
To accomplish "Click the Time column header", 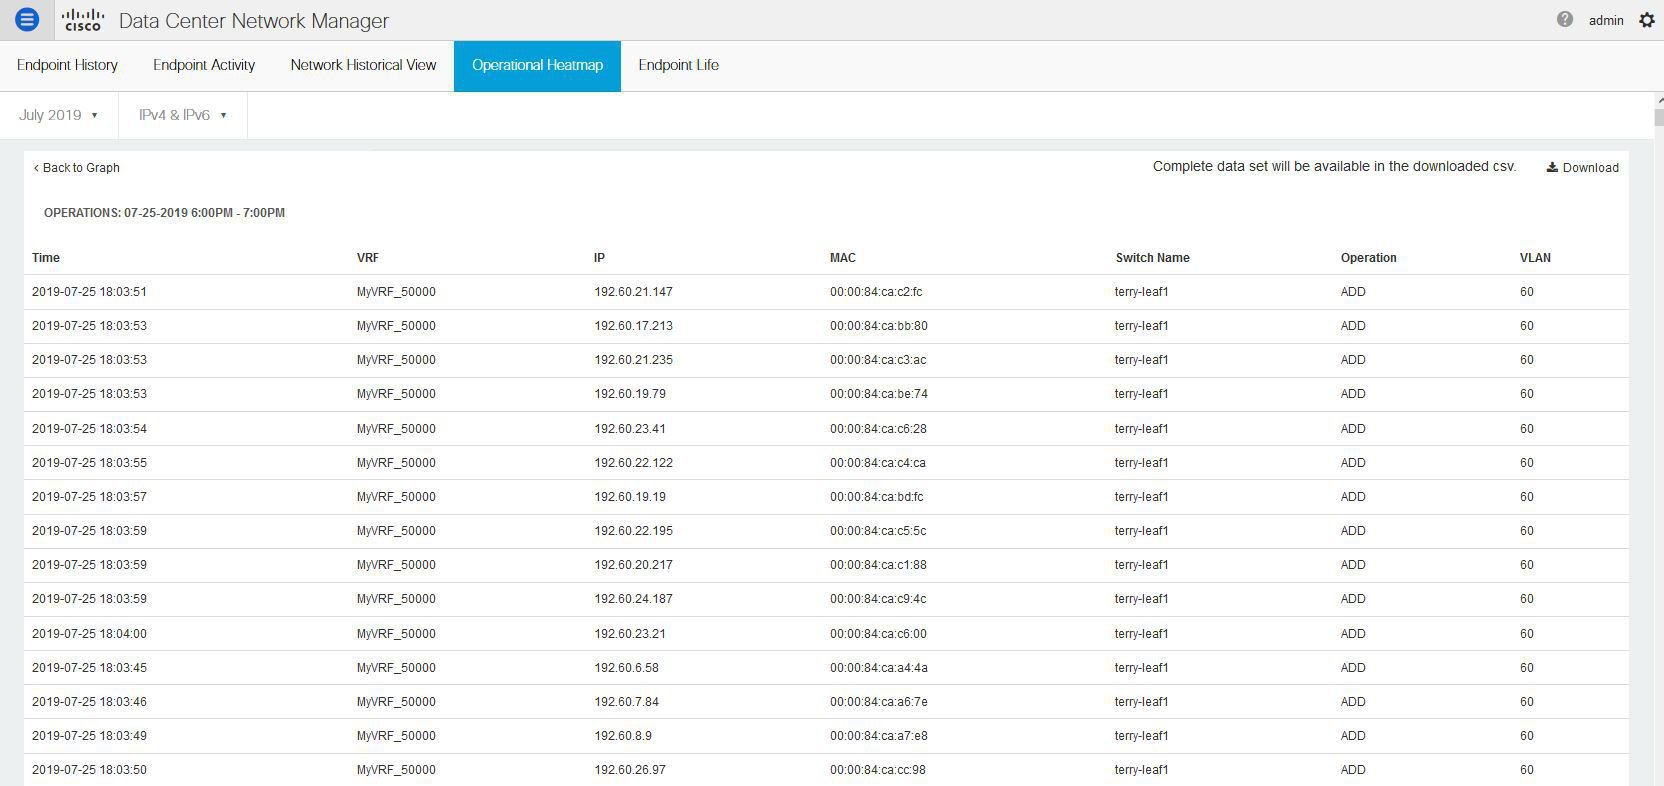I will pyautogui.click(x=46, y=258).
